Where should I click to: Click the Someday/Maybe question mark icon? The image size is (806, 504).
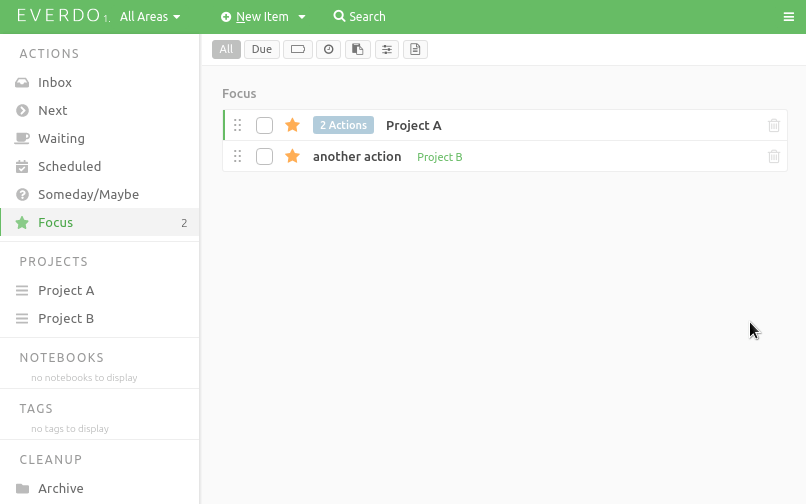coord(22,194)
